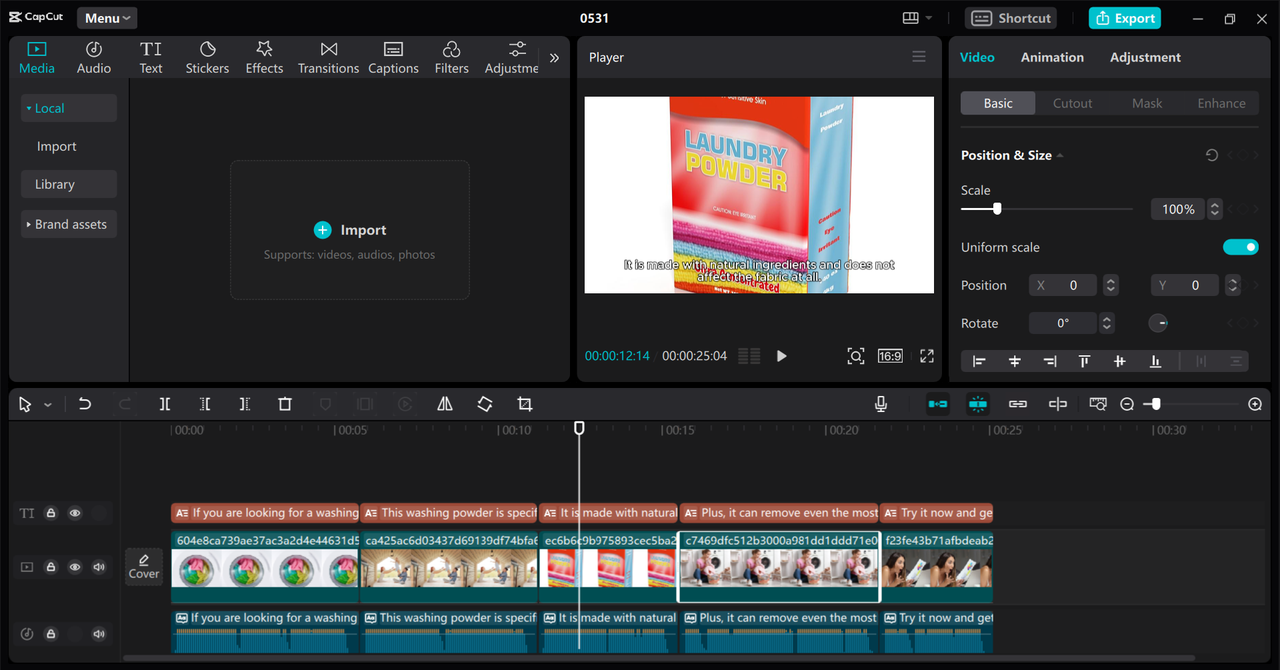Viewport: 1280px width, 670px height.
Task: Click the Scale percentage stepper arrows
Action: [1215, 209]
